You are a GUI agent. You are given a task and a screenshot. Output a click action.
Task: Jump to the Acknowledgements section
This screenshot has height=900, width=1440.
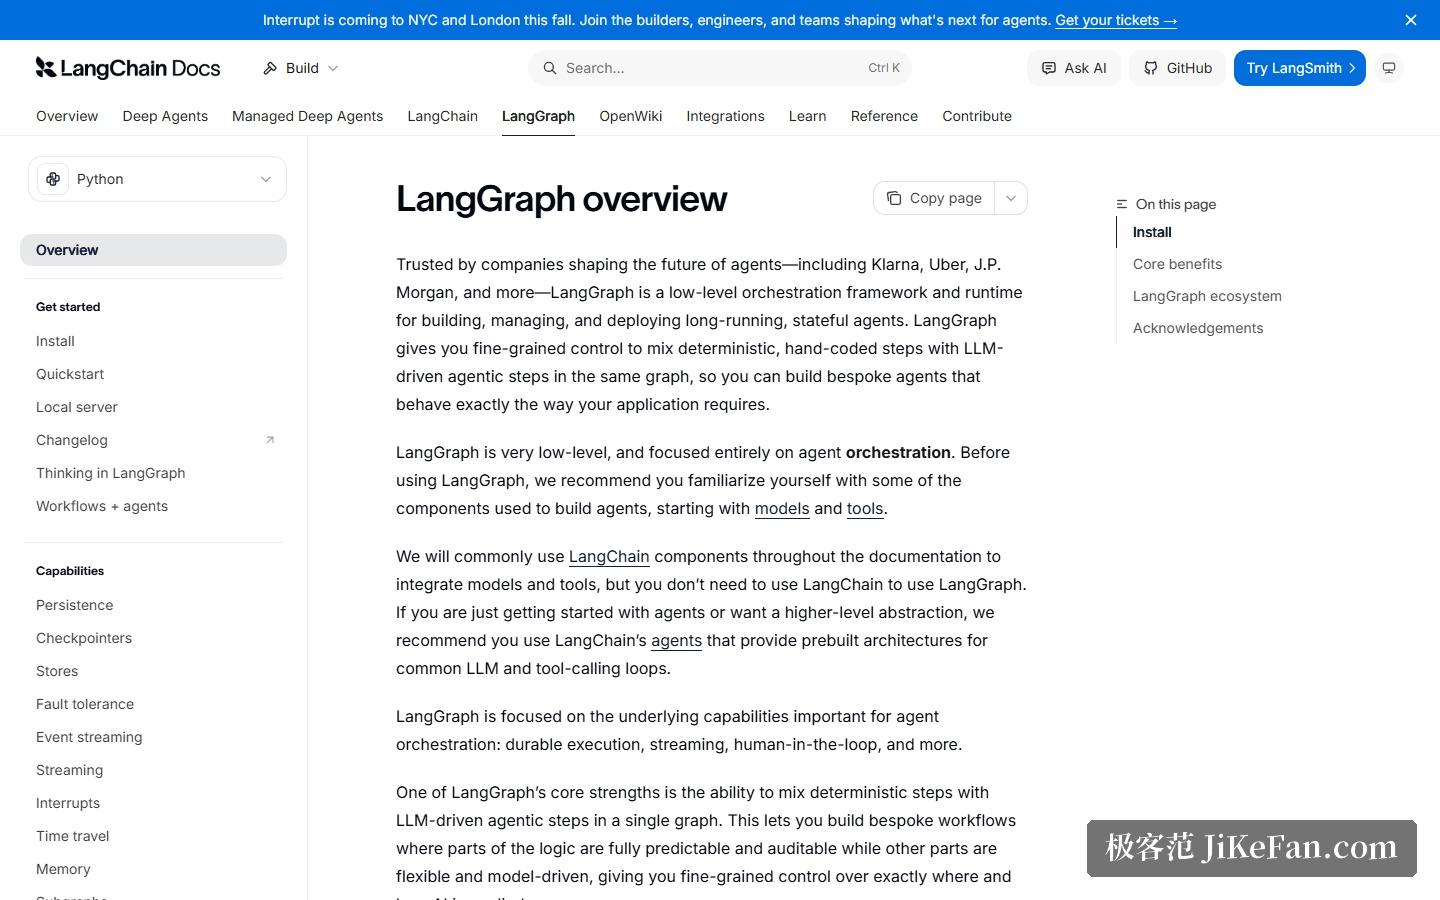pos(1198,328)
